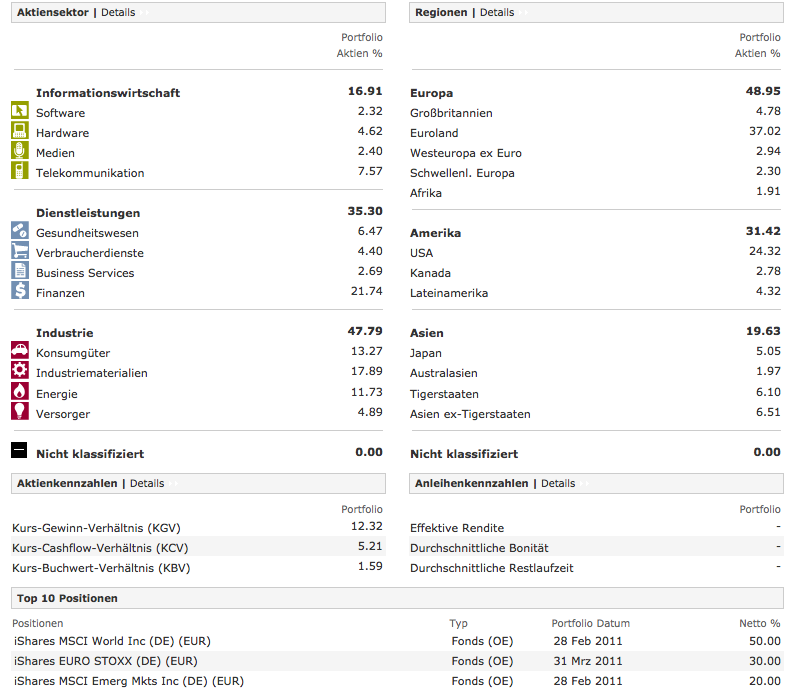The image size is (794, 698).
Task: Click the Business Services document icon
Action: 19,271
